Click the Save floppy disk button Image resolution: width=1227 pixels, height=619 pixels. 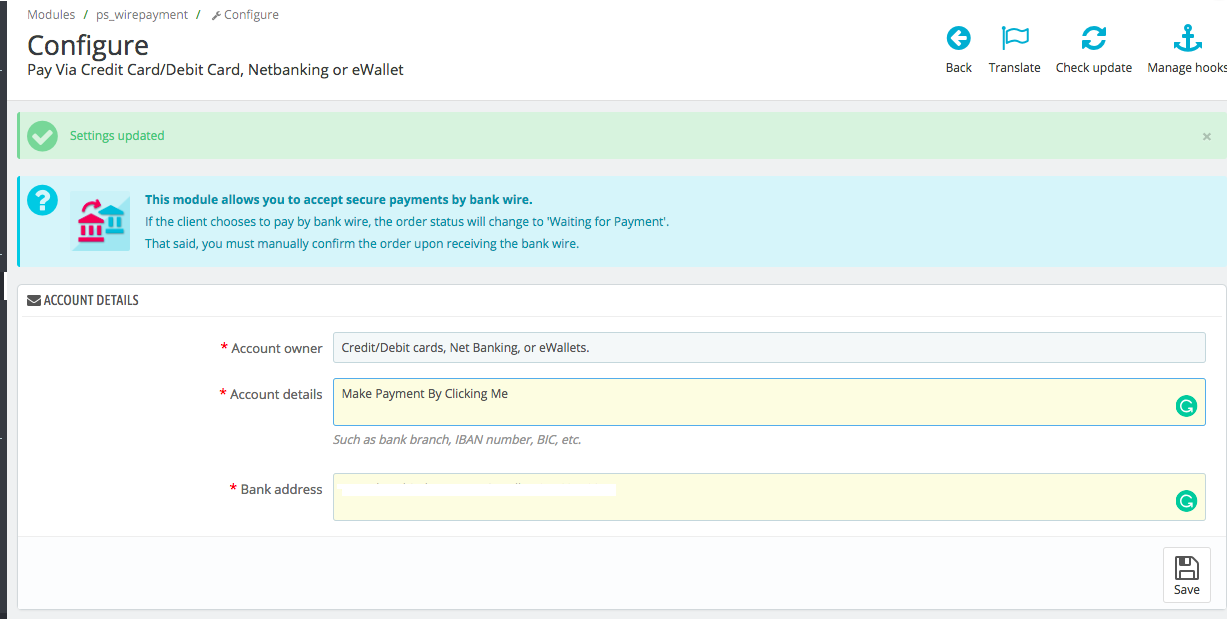(x=1186, y=575)
